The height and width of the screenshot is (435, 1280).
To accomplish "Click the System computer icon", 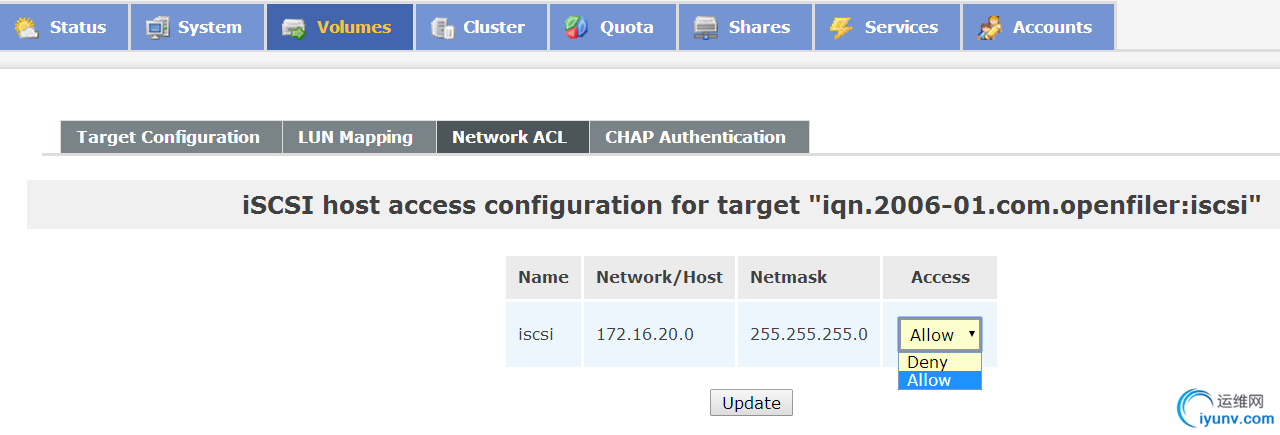I will (157, 27).
